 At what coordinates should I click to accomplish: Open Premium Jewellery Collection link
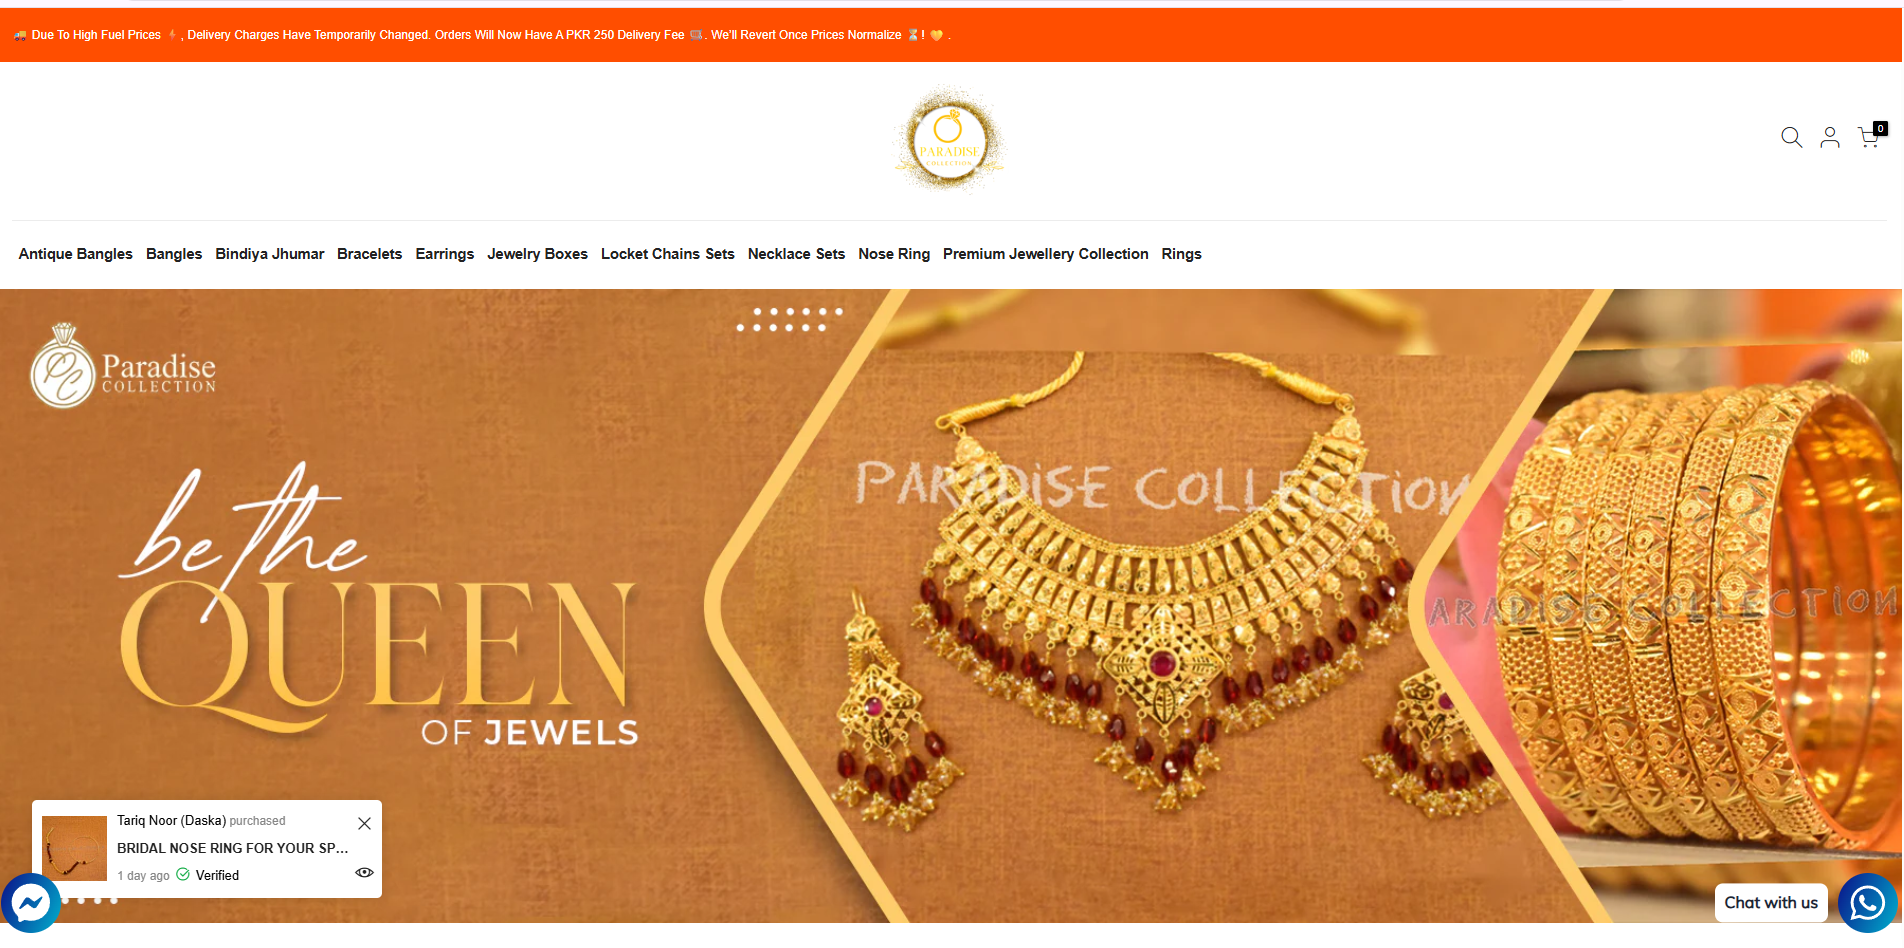pyautogui.click(x=1045, y=254)
